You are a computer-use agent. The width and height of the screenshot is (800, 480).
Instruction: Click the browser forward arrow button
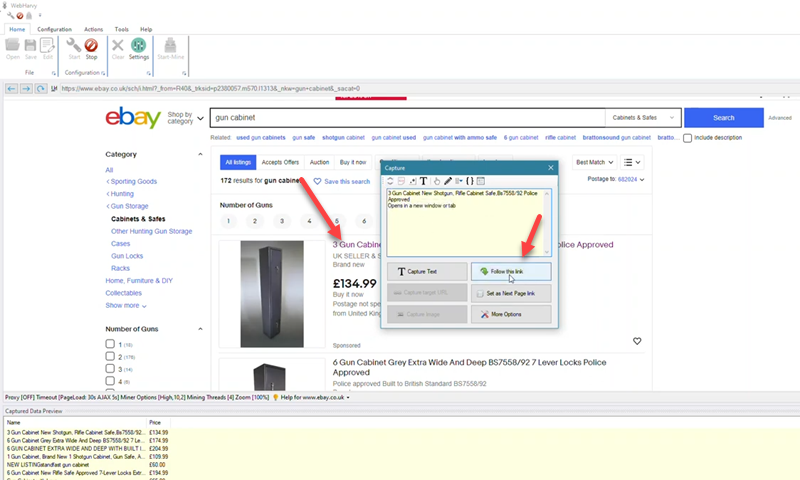[x=26, y=88]
